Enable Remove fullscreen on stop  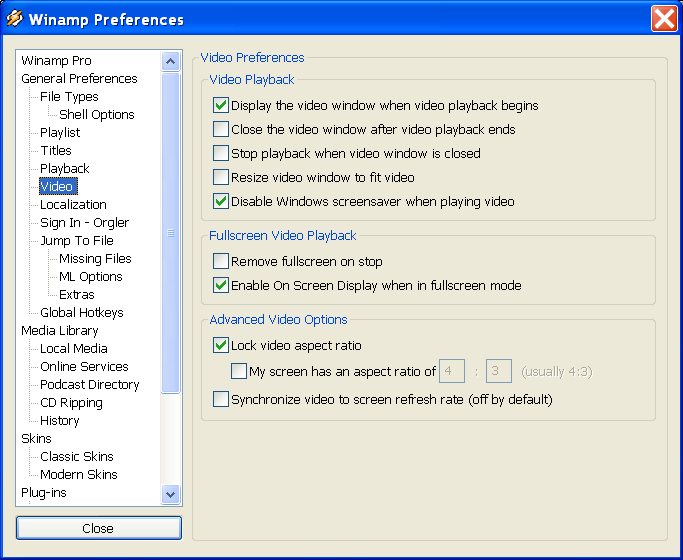pyautogui.click(x=221, y=261)
